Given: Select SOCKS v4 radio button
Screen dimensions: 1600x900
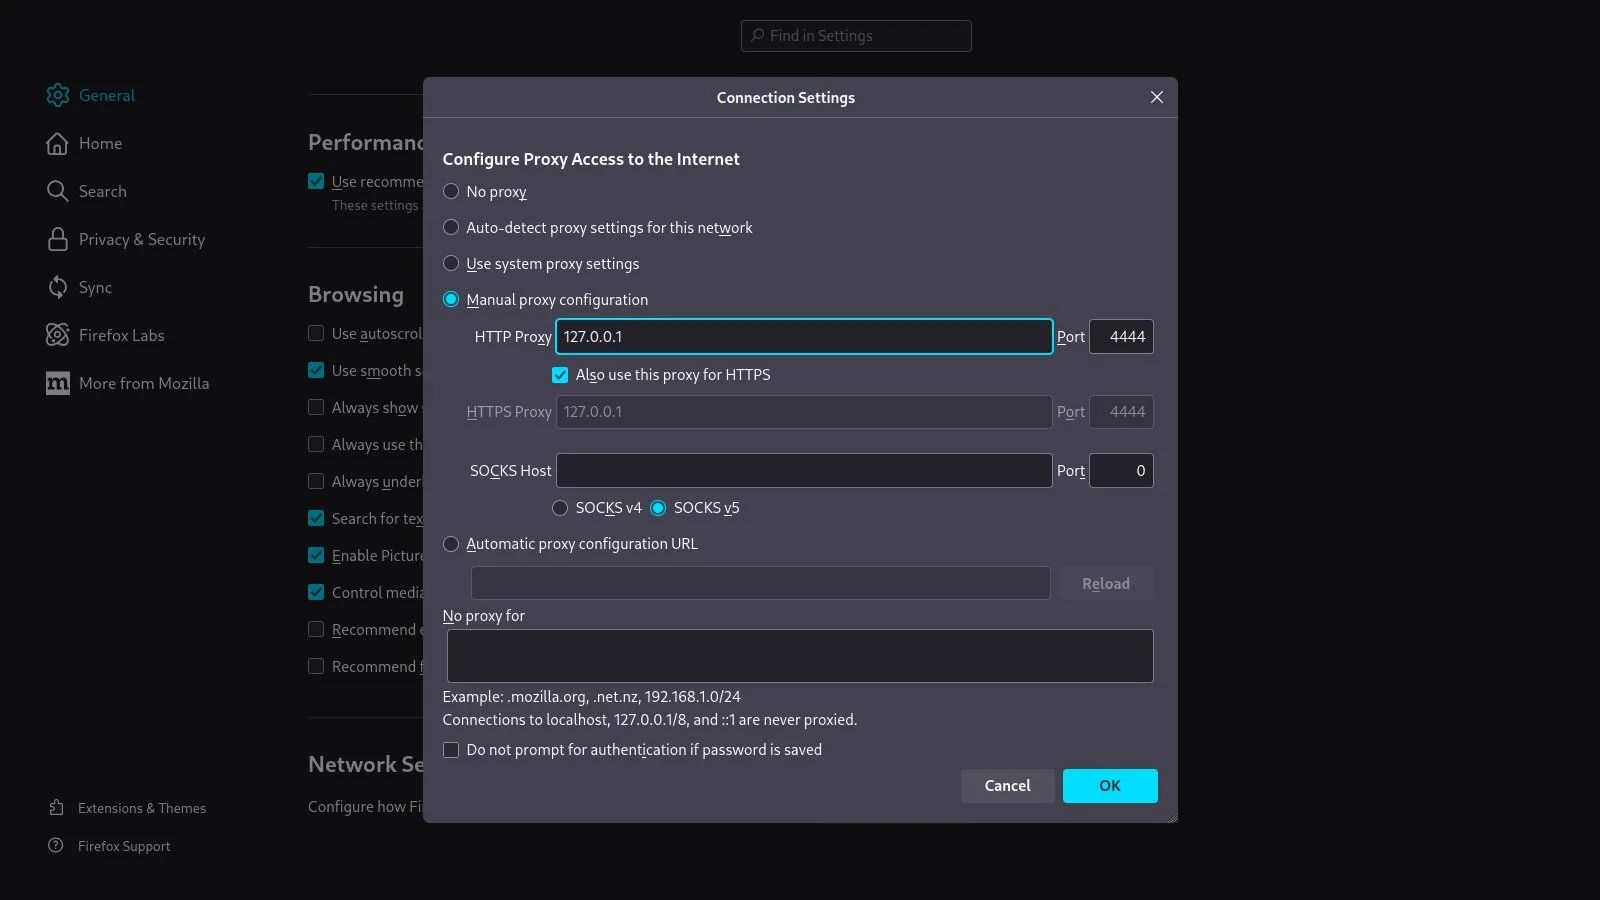Looking at the screenshot, I should pos(560,508).
